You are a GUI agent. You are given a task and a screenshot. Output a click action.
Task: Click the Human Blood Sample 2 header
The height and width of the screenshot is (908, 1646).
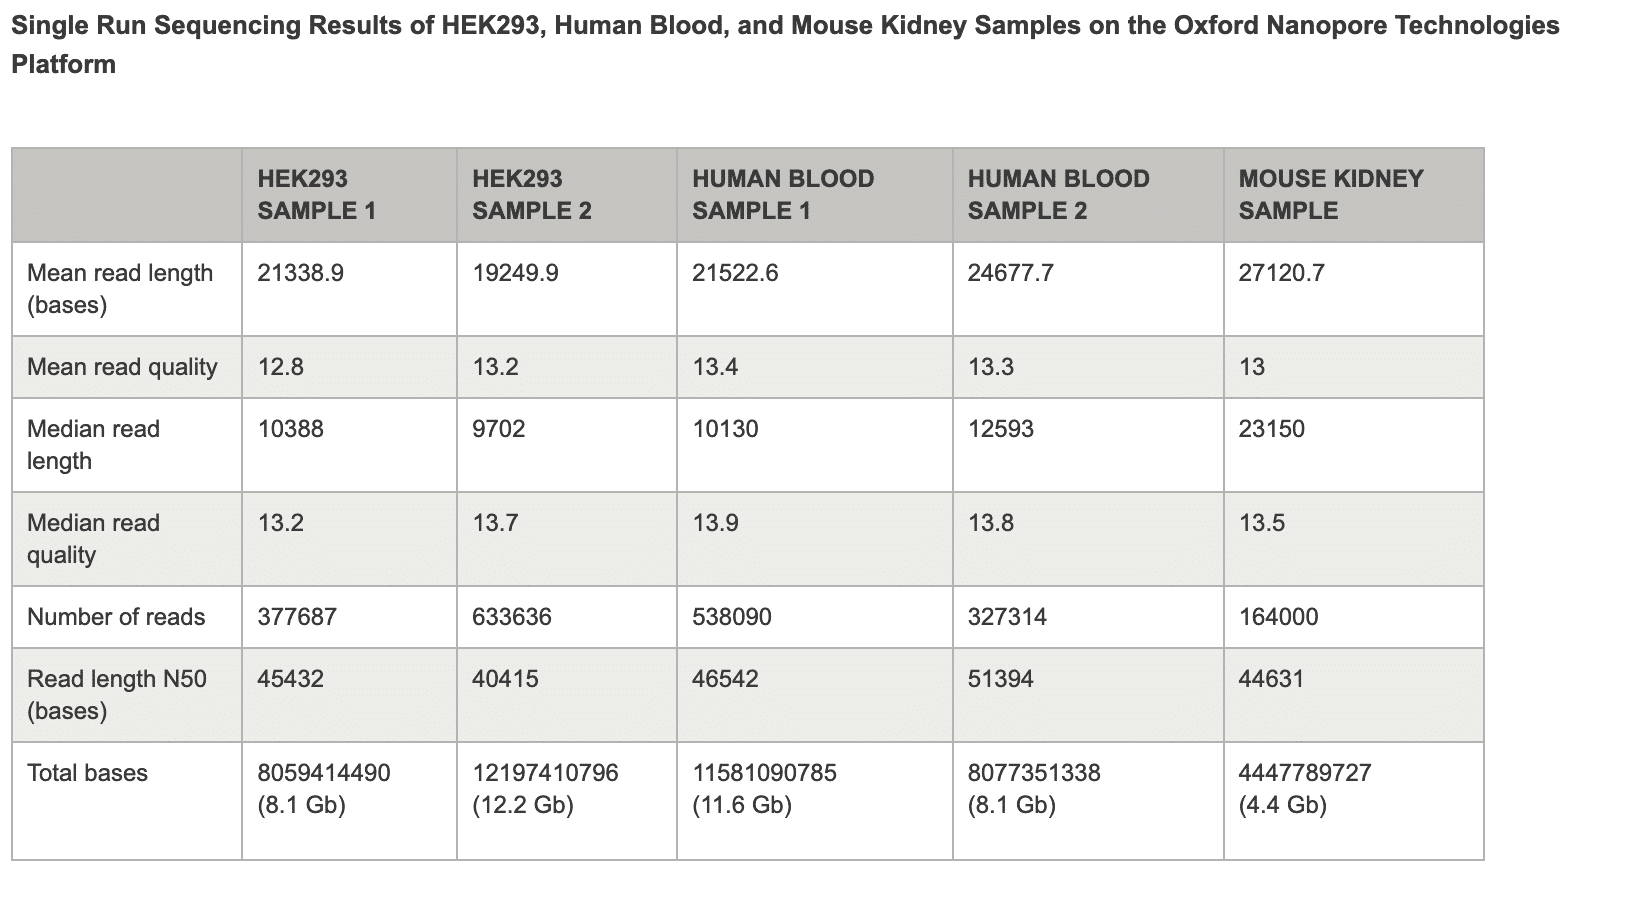[x=1058, y=195]
